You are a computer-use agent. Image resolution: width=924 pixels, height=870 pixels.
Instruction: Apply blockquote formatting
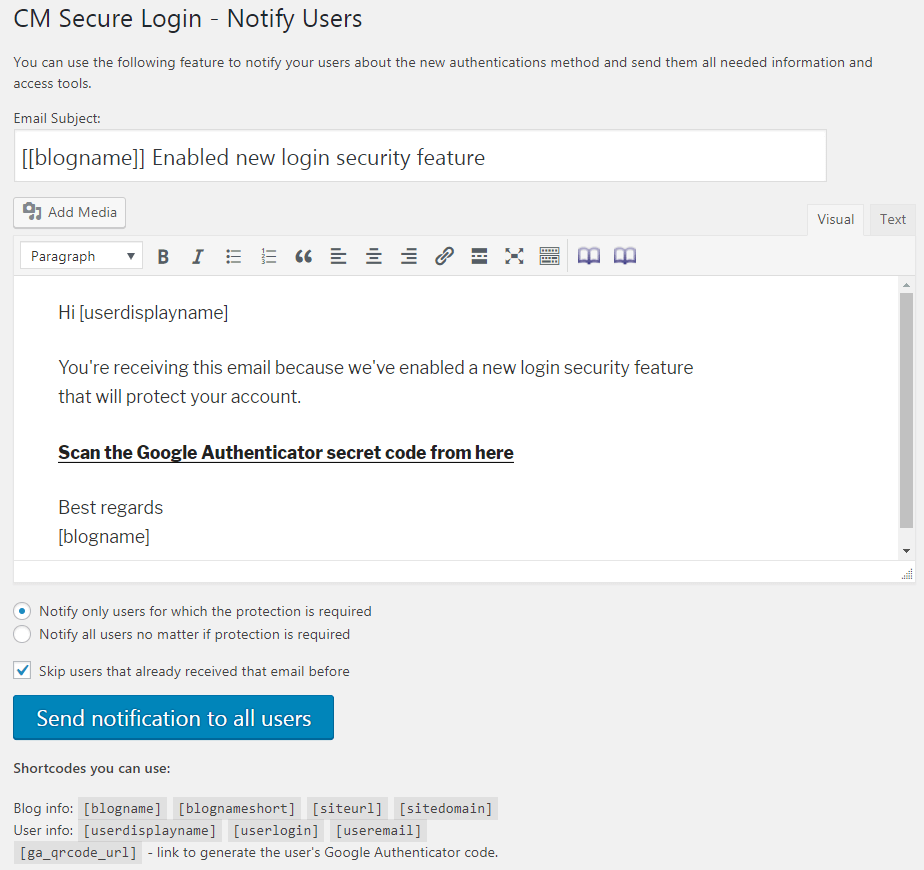pos(304,257)
